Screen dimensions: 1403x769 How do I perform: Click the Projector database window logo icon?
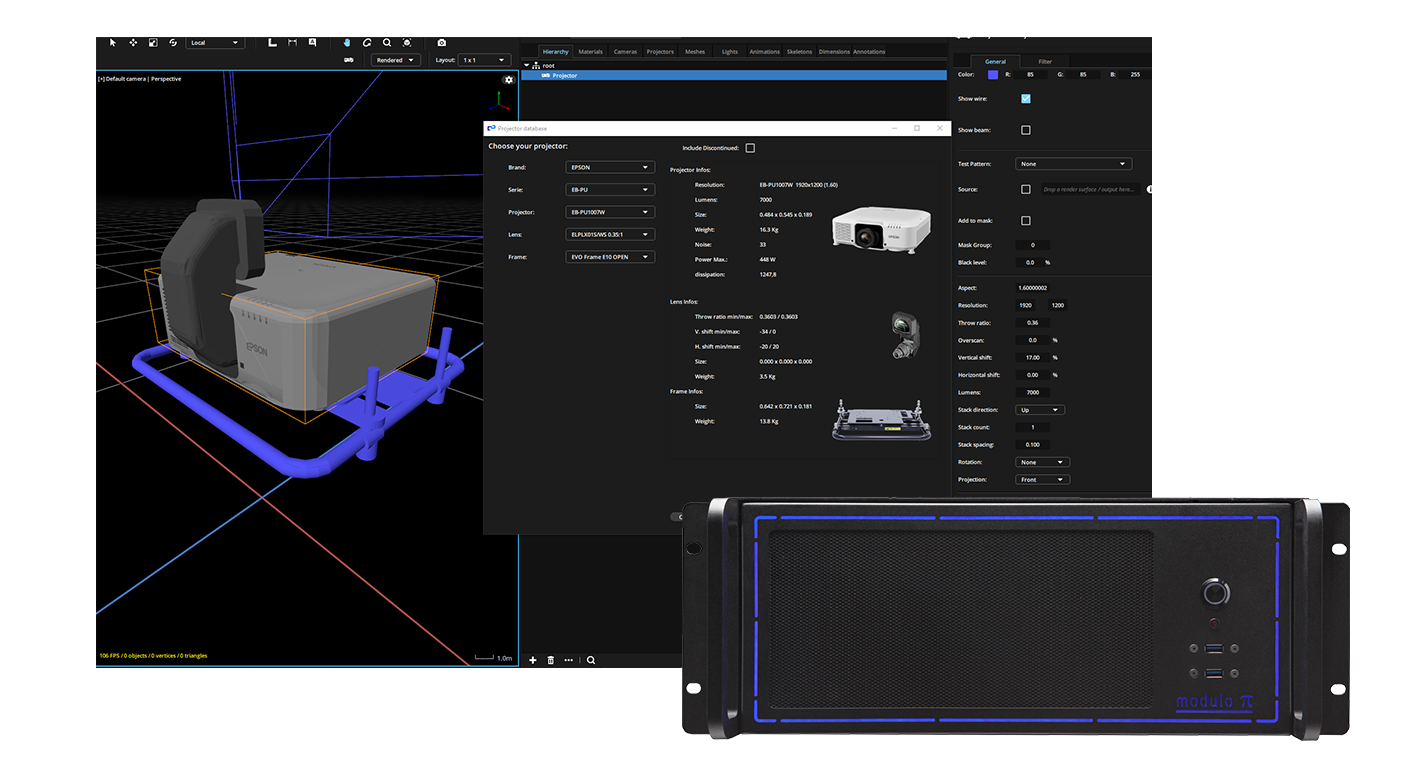pos(491,128)
